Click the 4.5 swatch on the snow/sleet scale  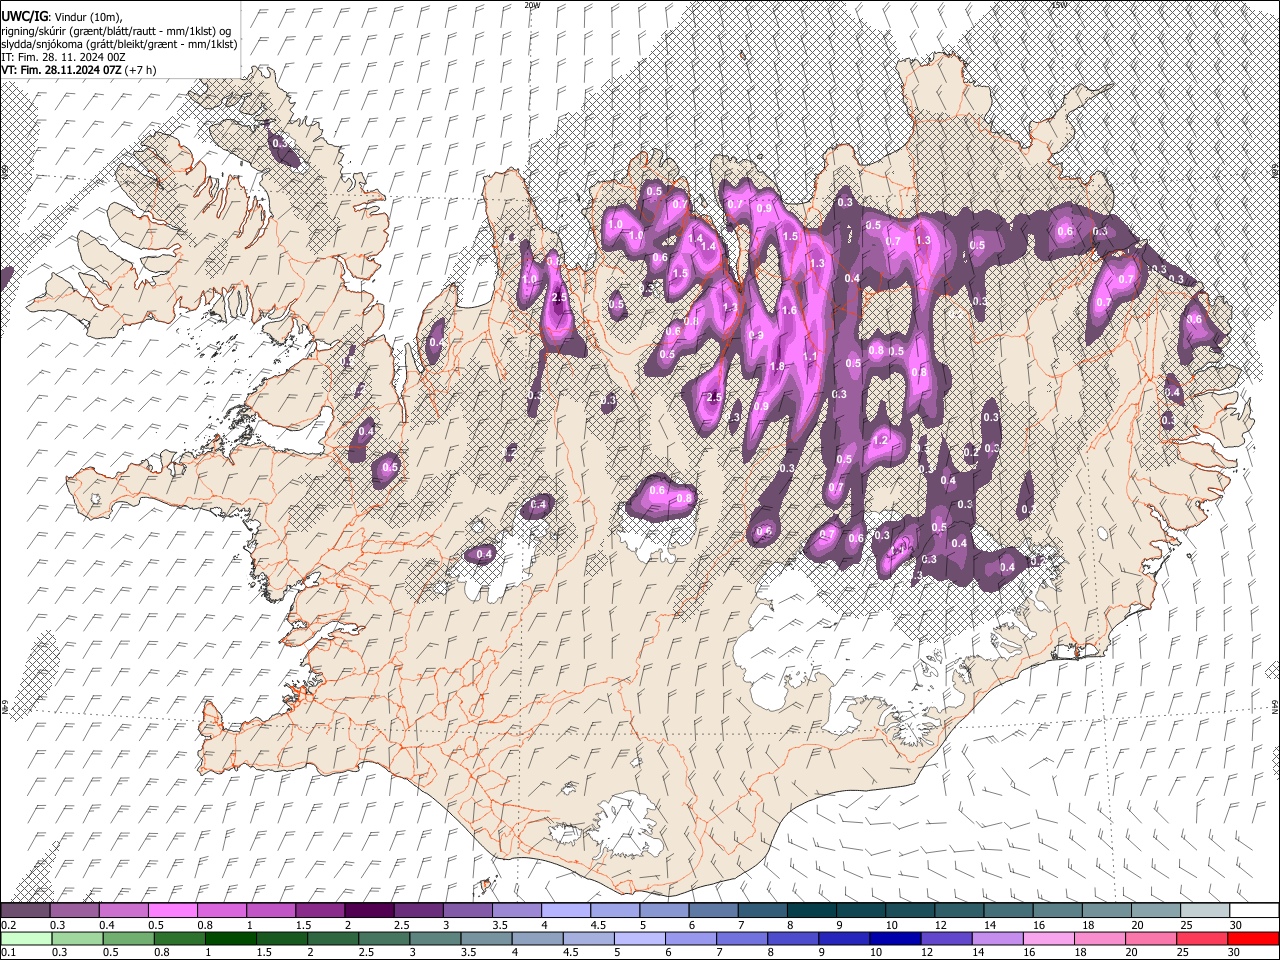(x=614, y=911)
